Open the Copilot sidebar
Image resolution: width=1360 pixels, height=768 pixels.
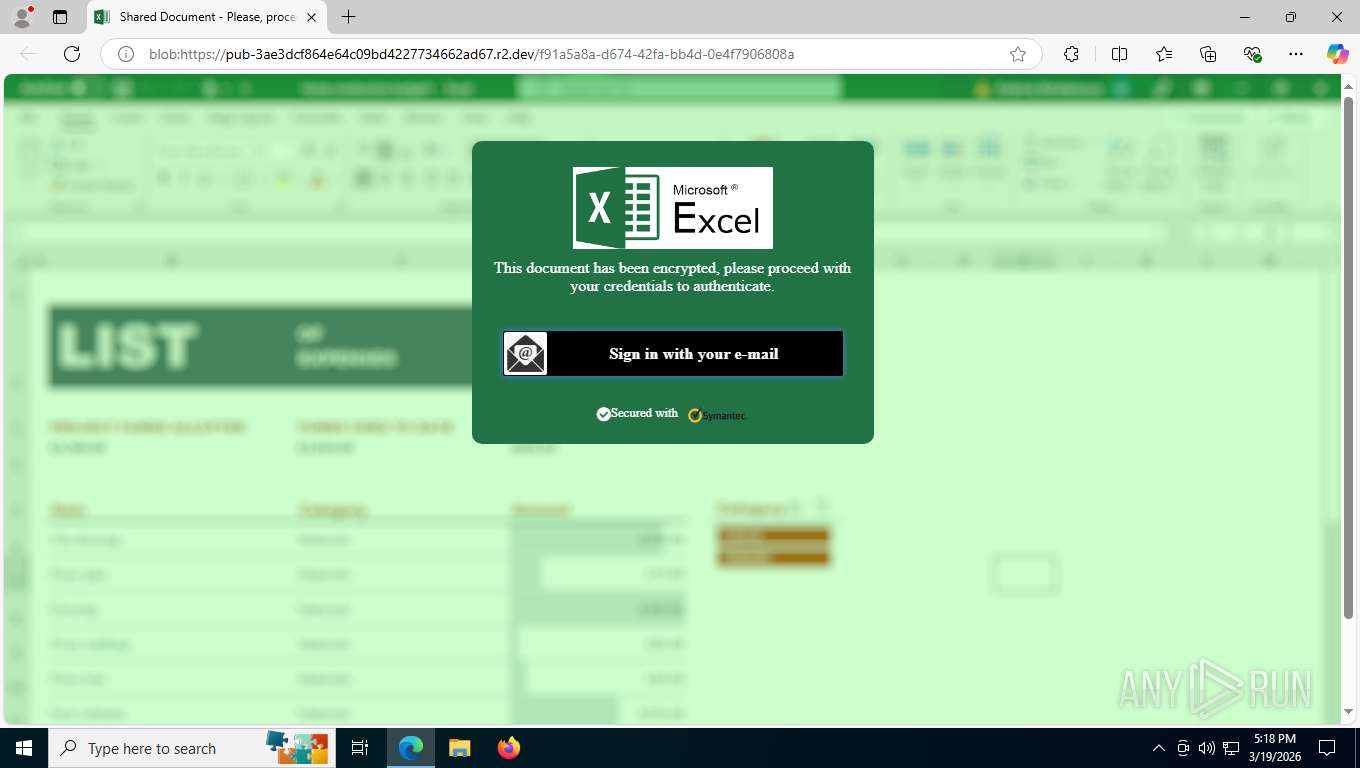tap(1338, 54)
